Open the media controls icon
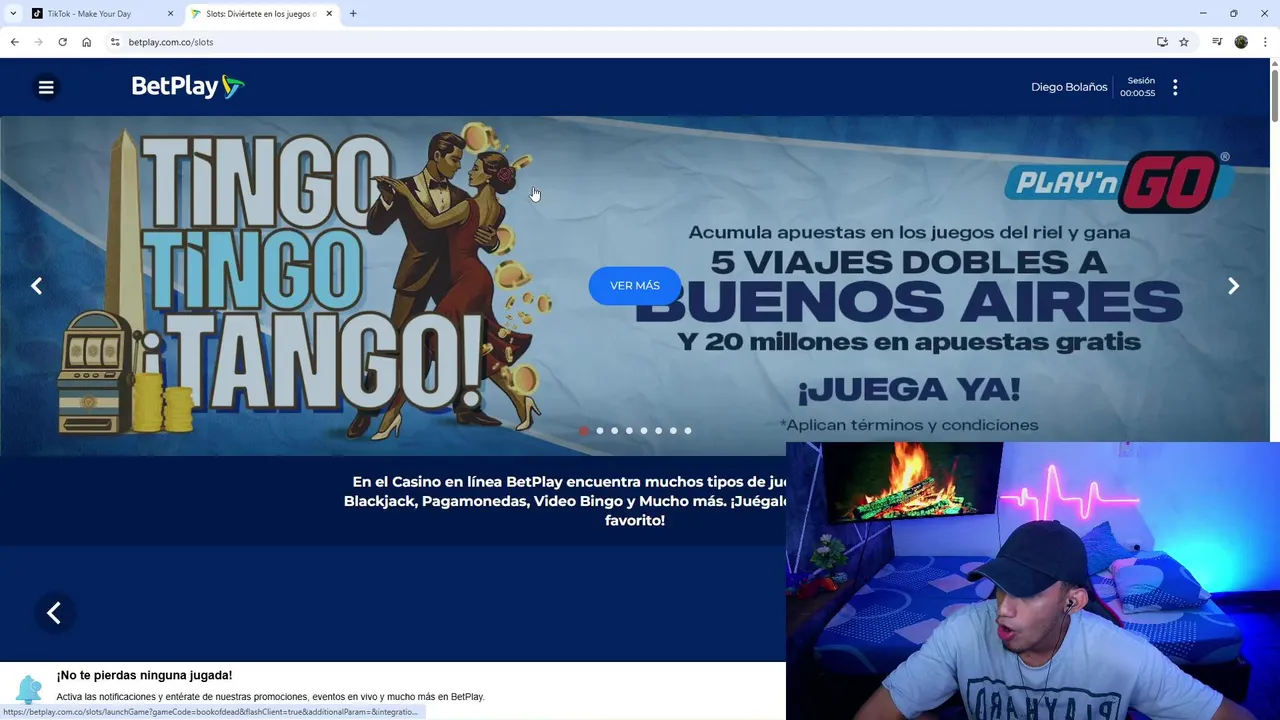The height and width of the screenshot is (720, 1280). coord(1217,42)
